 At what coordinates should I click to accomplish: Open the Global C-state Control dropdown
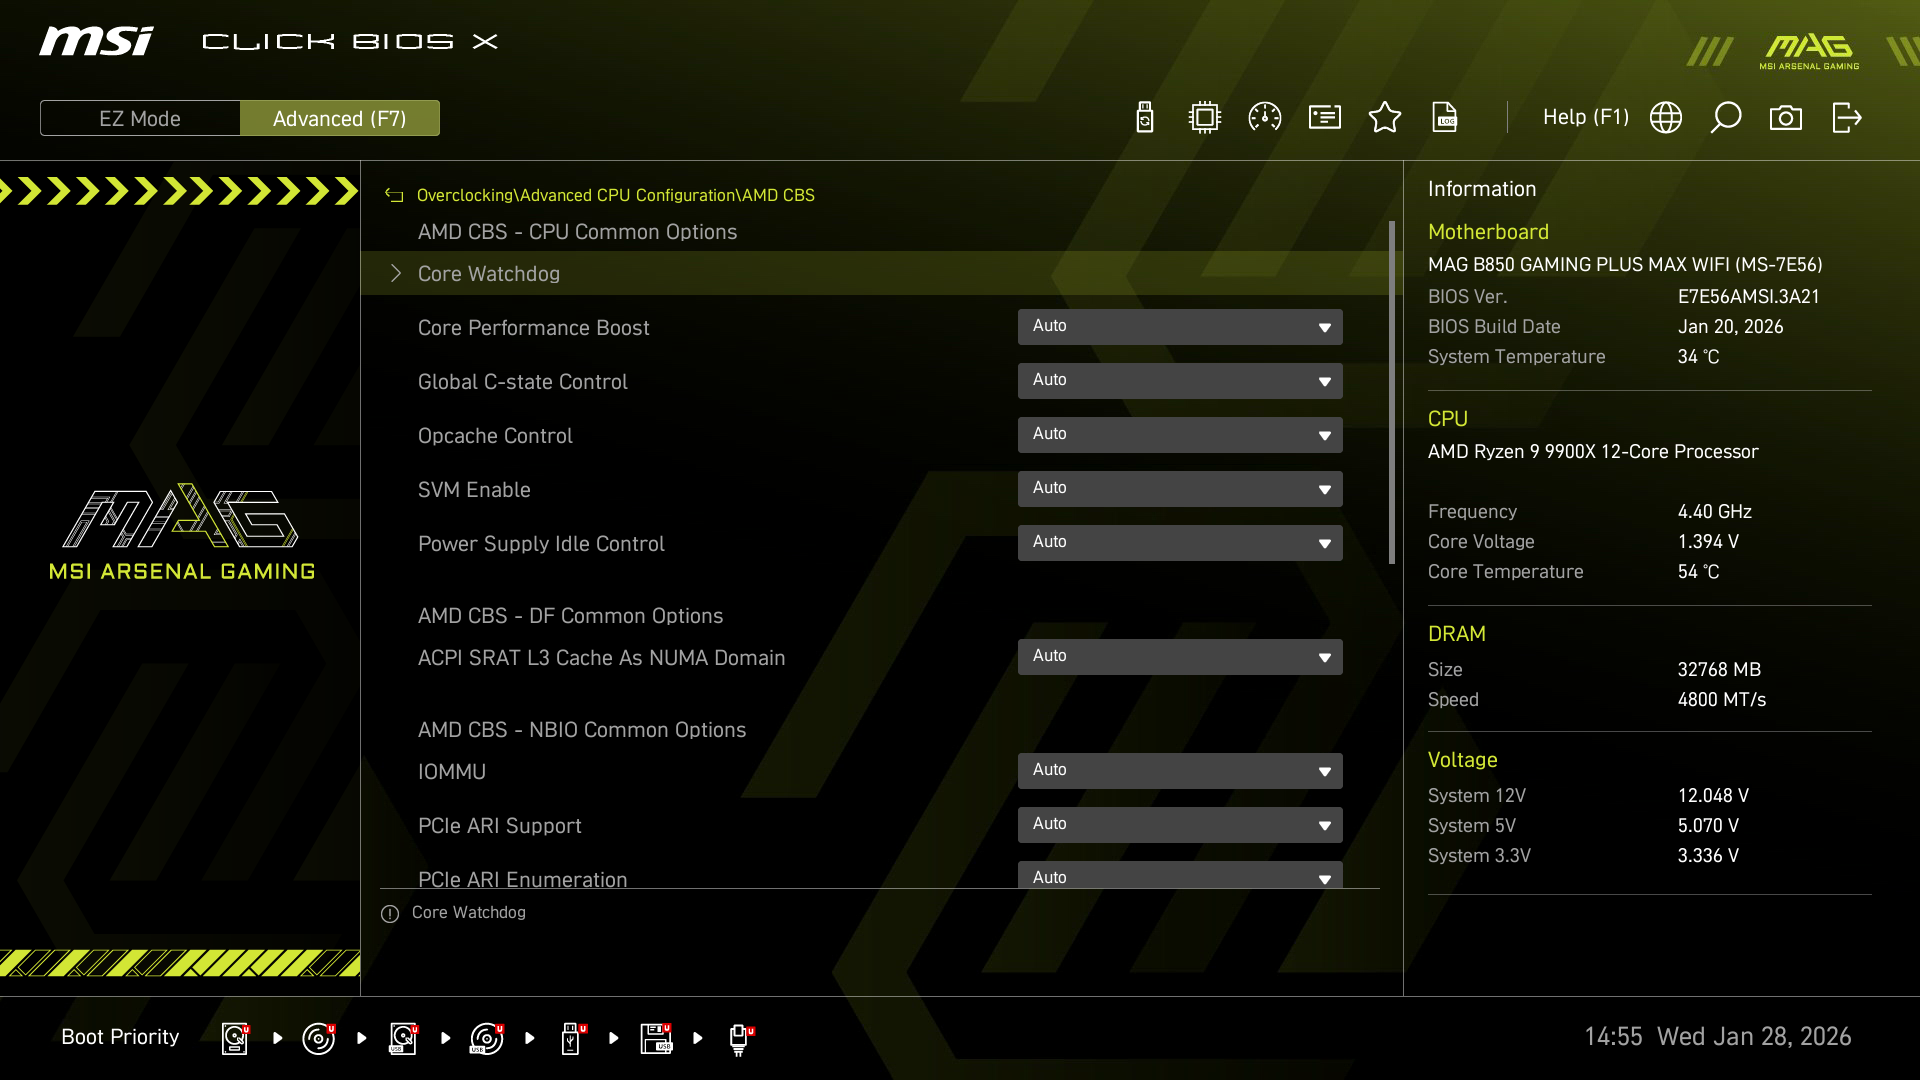point(1180,381)
